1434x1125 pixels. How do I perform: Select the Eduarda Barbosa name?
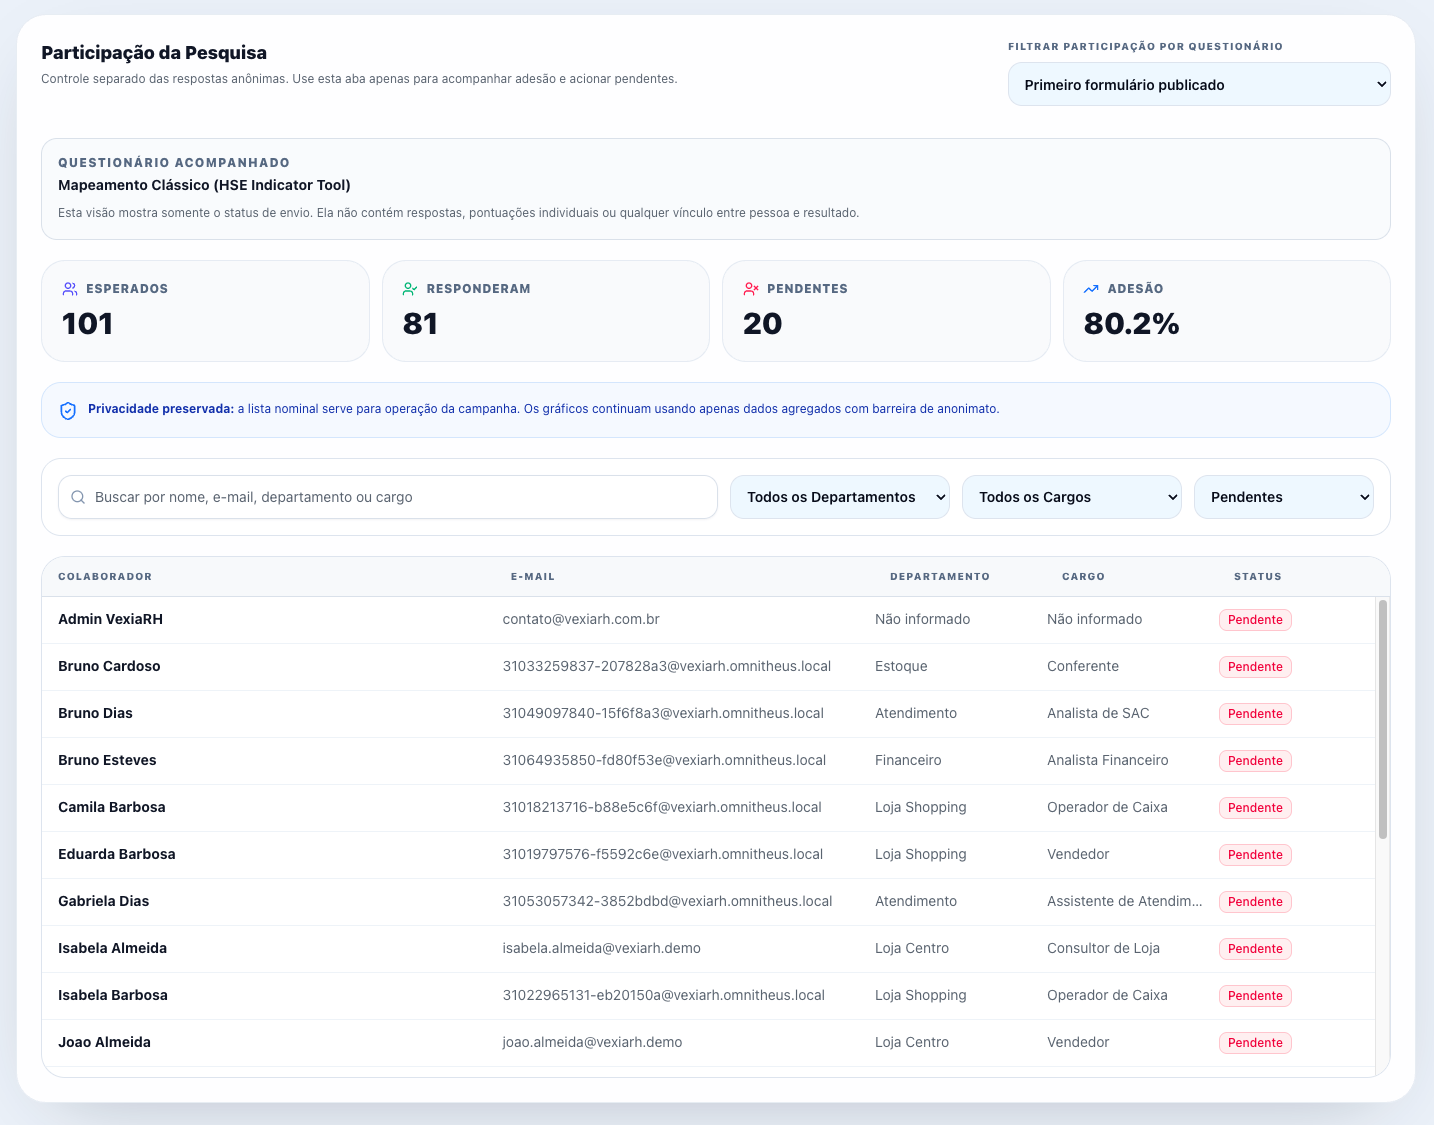(117, 854)
